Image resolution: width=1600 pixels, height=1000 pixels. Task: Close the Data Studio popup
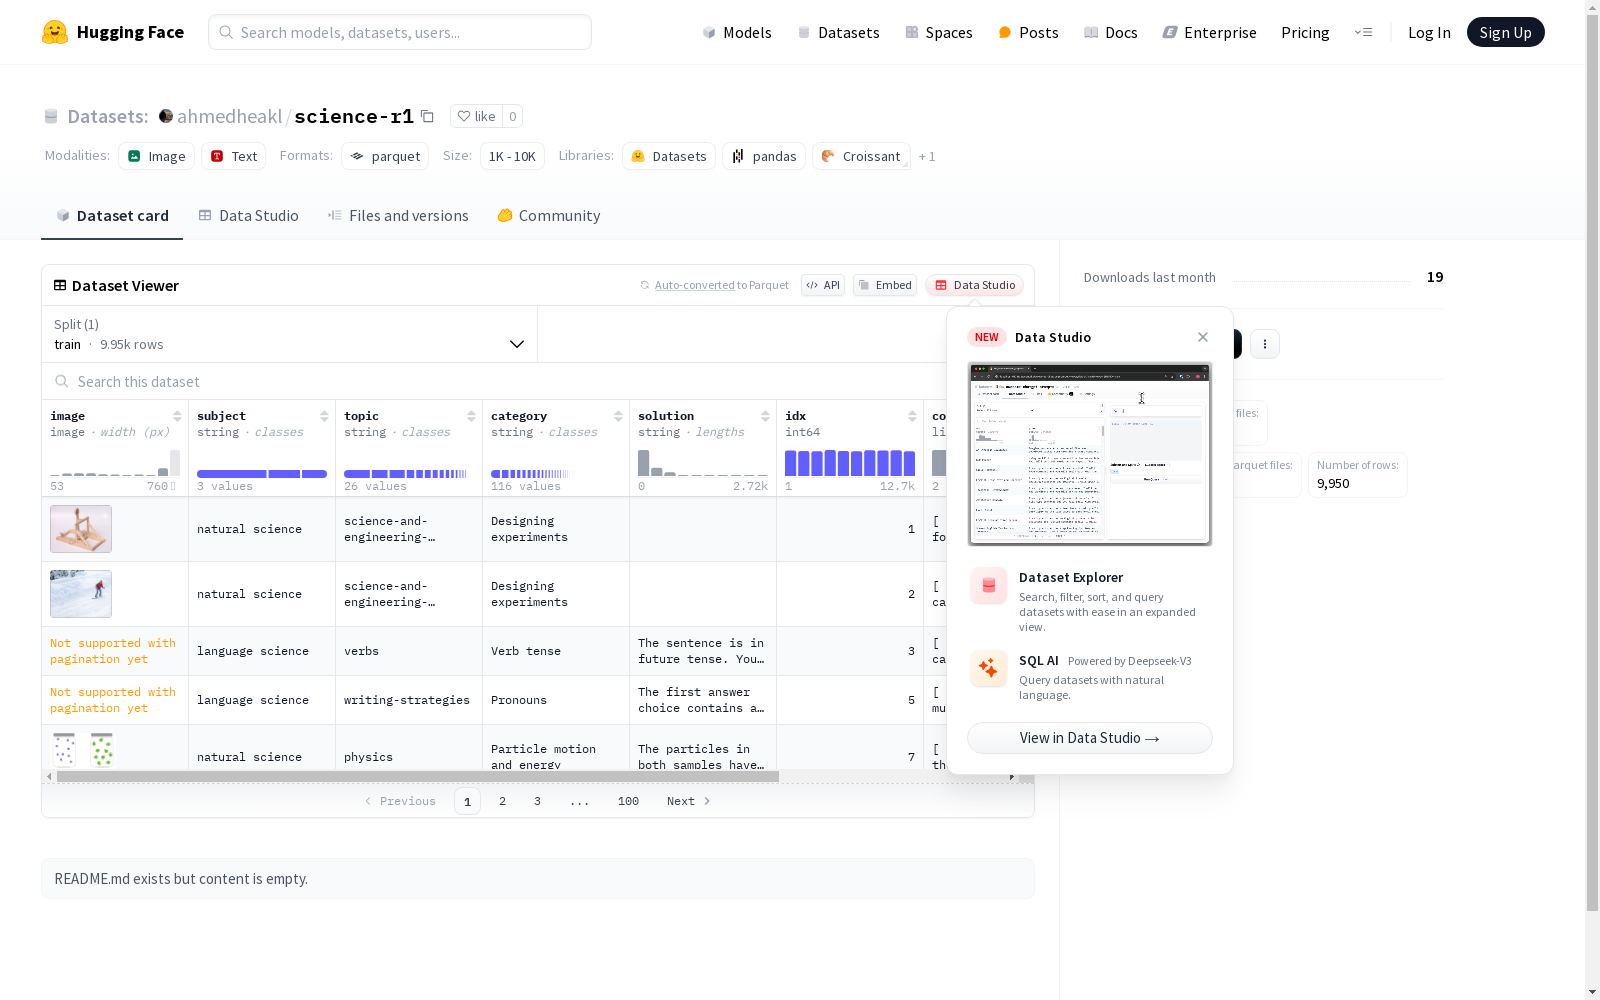click(1203, 337)
